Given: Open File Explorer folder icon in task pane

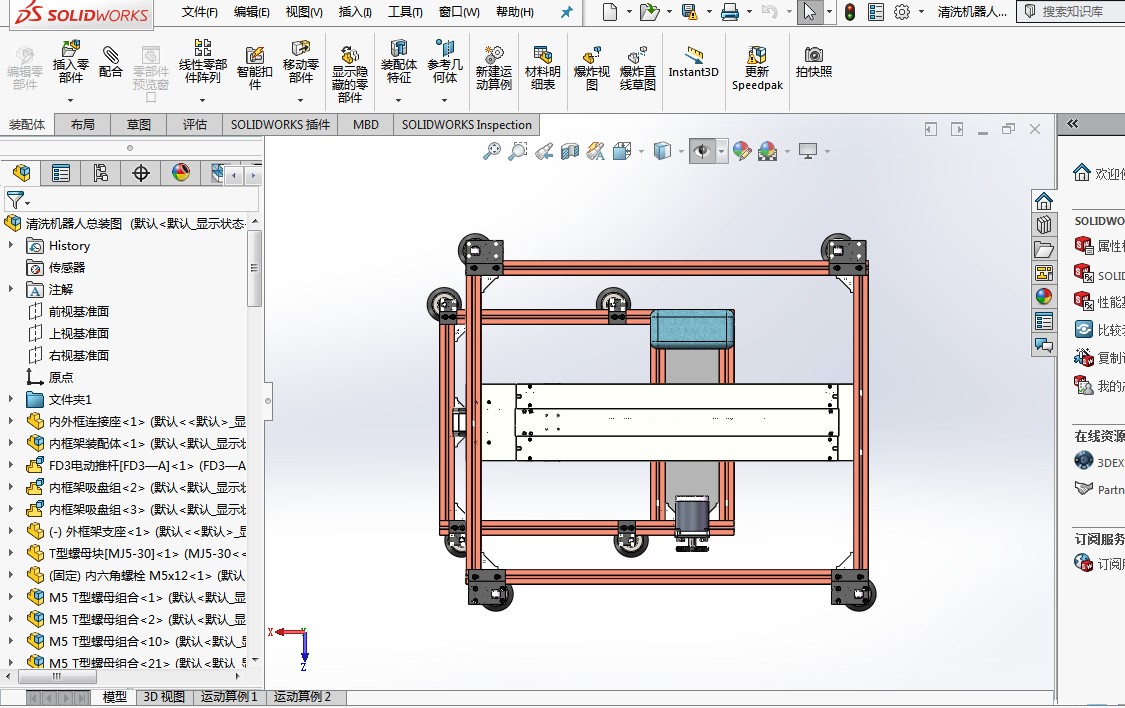Looking at the screenshot, I should (x=1044, y=249).
